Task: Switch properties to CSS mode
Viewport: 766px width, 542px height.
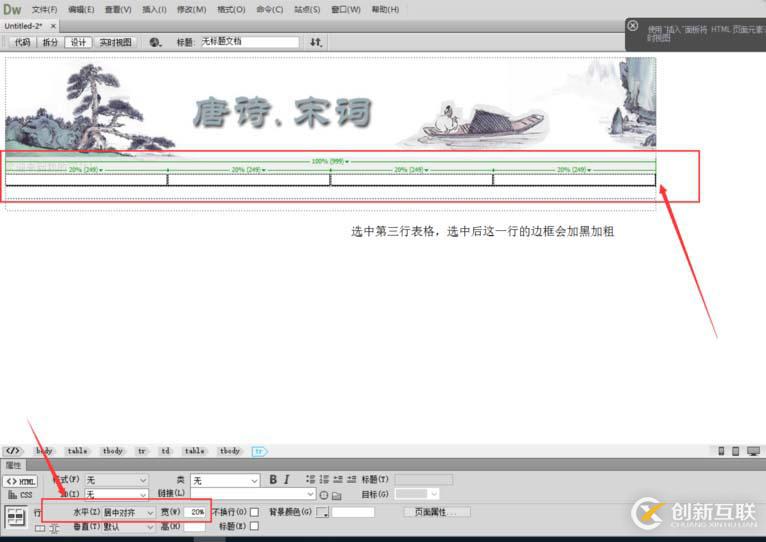Action: pyautogui.click(x=21, y=495)
